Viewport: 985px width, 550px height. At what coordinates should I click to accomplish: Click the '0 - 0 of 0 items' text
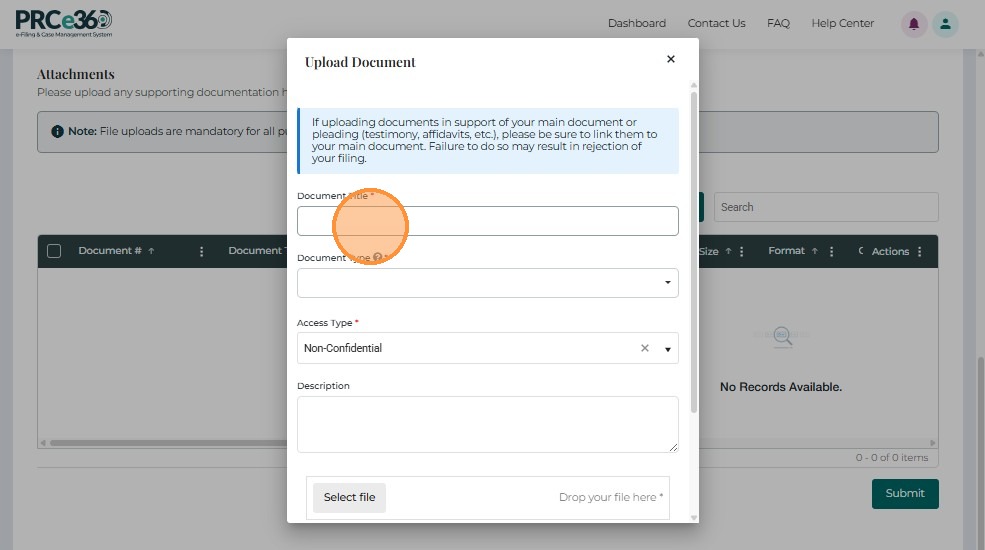point(891,458)
